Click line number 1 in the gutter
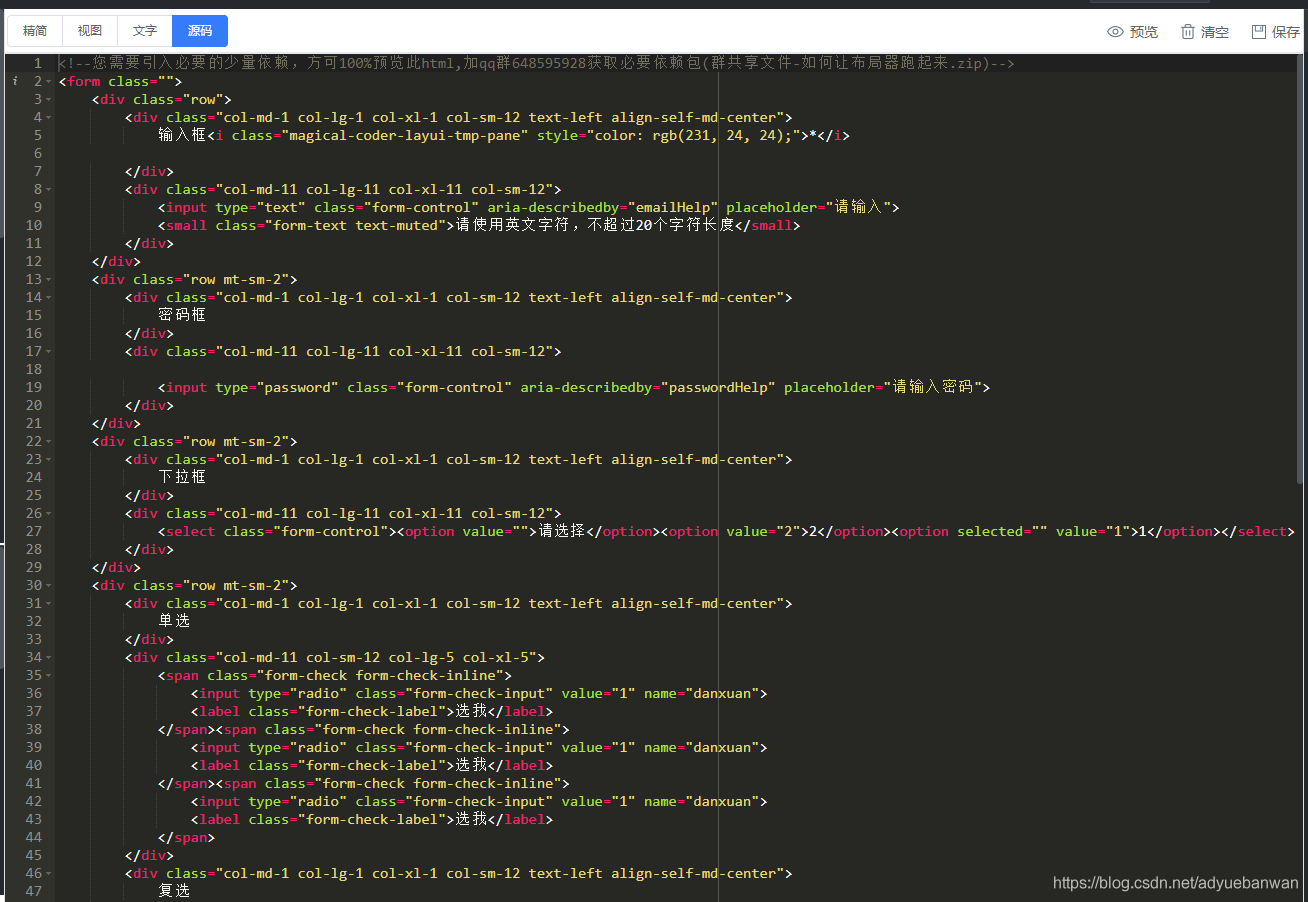This screenshot has height=902, width=1308. (38, 63)
